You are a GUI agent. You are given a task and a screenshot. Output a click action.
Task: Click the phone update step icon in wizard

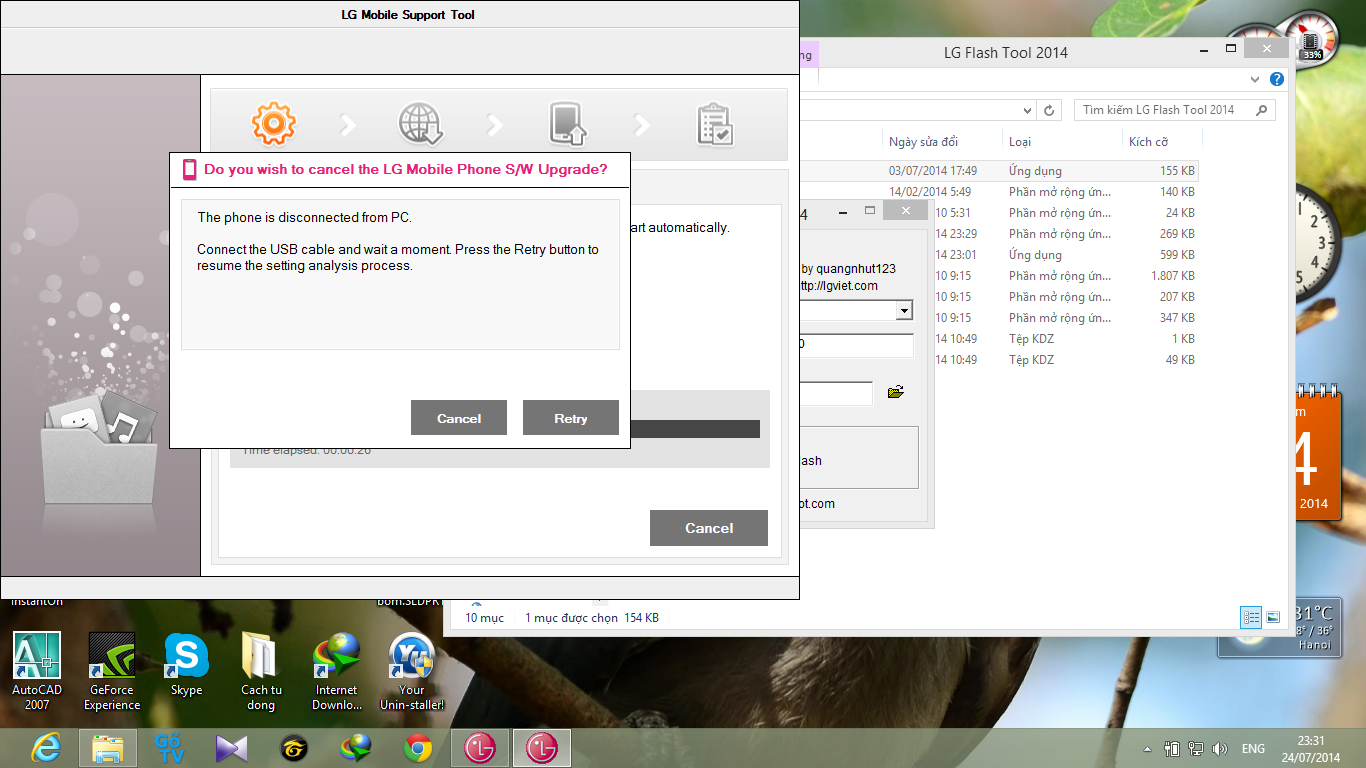[x=568, y=125]
